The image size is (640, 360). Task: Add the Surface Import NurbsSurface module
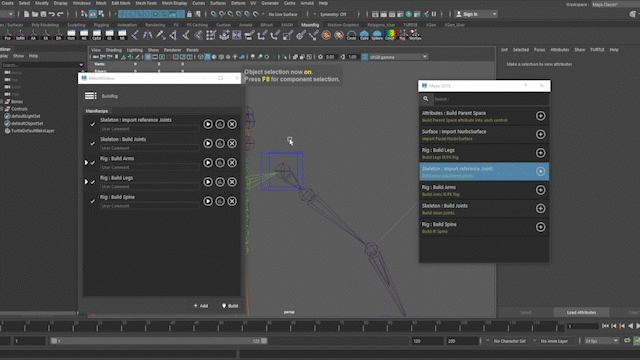tap(540, 134)
